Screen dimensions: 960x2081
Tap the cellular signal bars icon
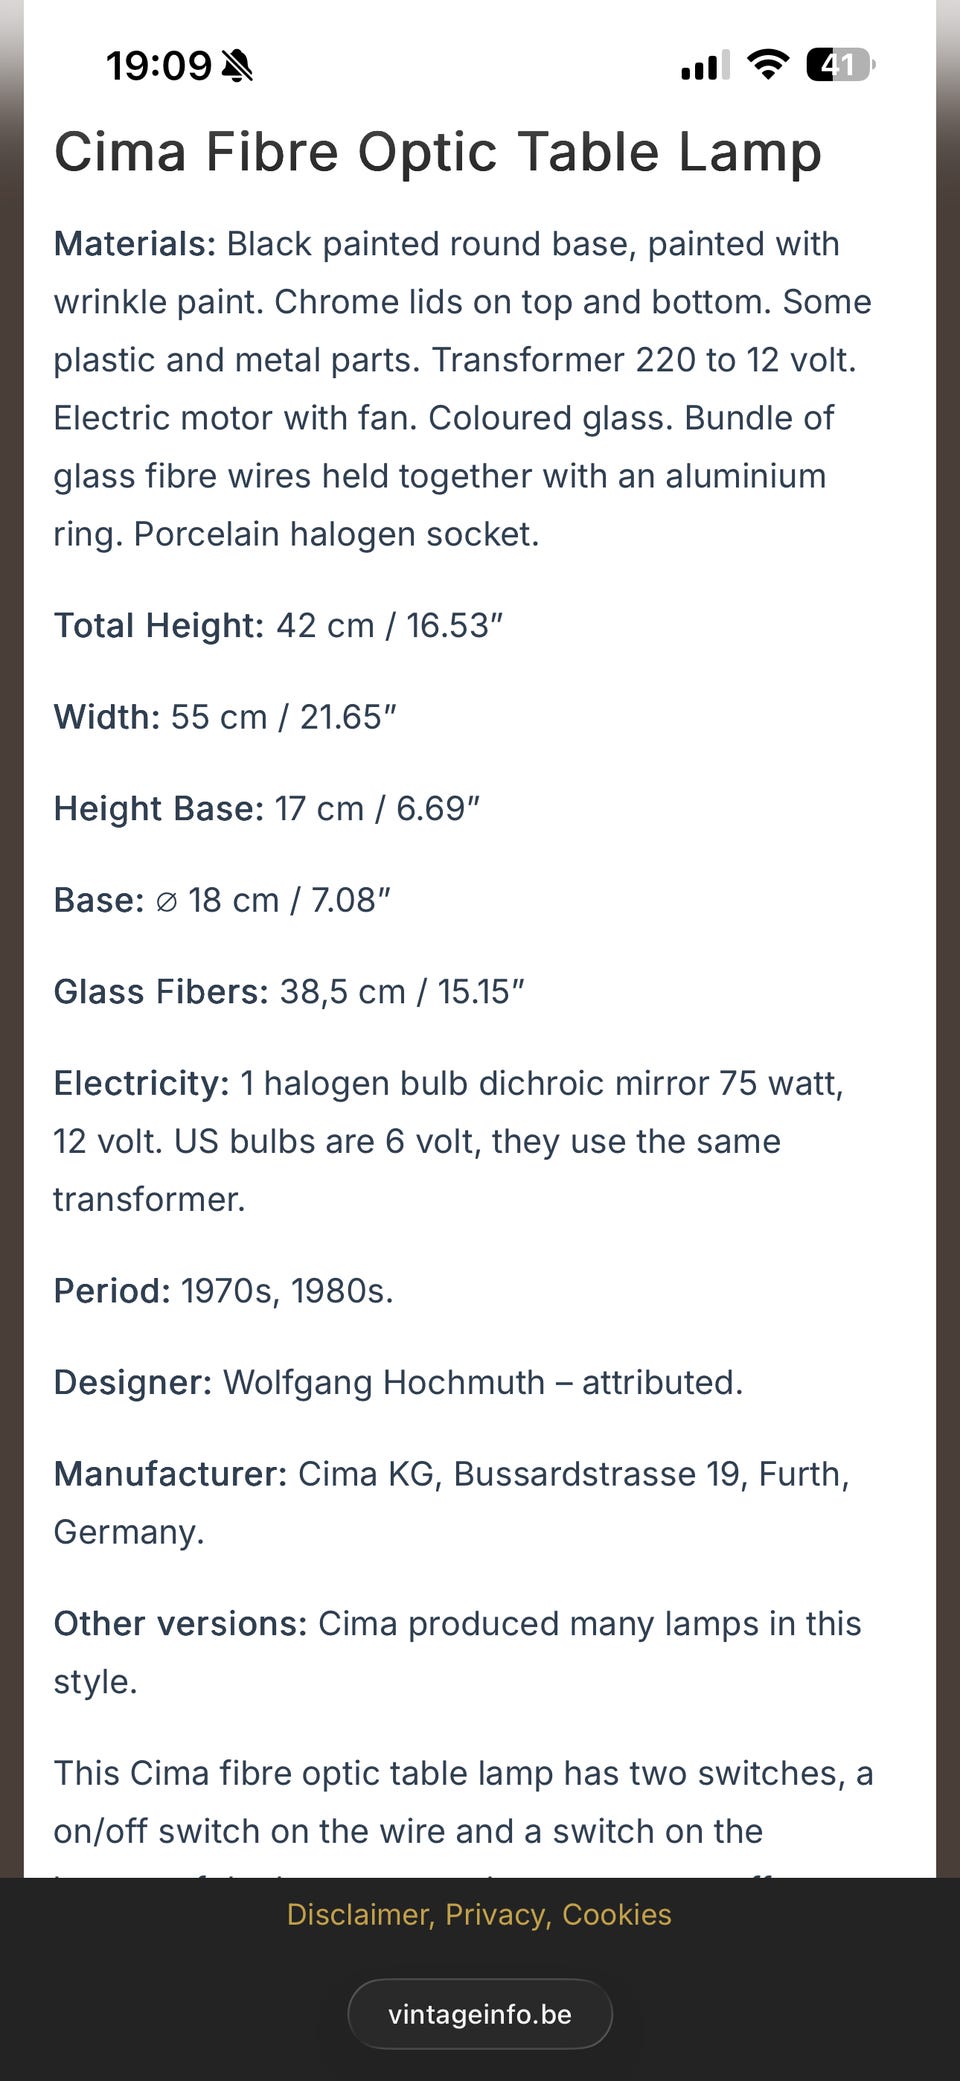pos(705,65)
